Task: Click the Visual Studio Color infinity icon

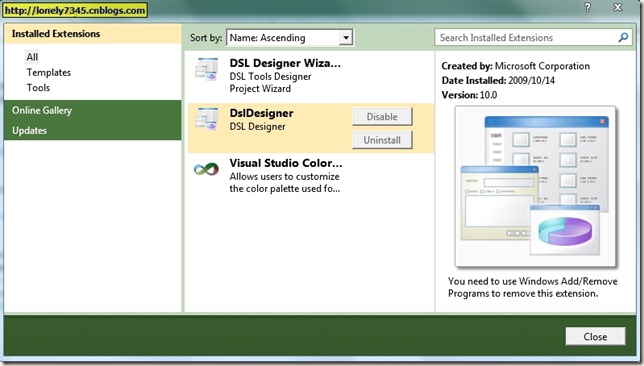Action: point(206,169)
